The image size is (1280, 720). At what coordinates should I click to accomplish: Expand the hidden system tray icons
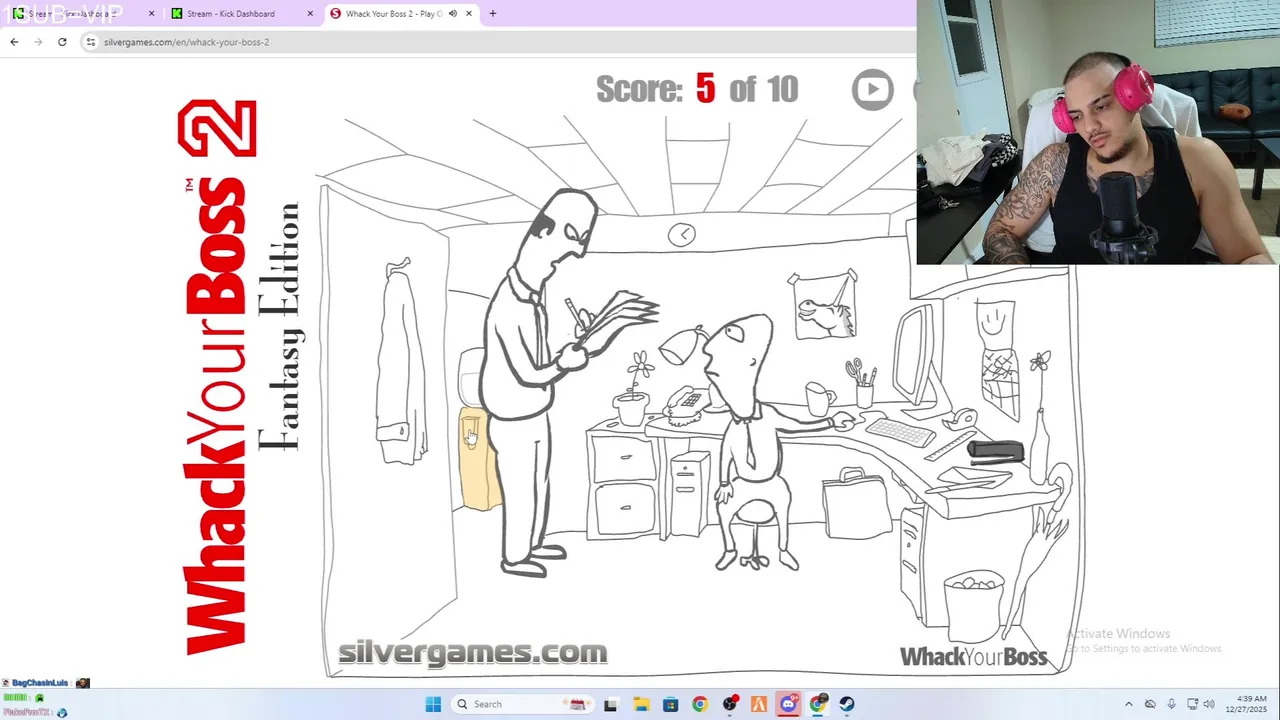[1129, 704]
